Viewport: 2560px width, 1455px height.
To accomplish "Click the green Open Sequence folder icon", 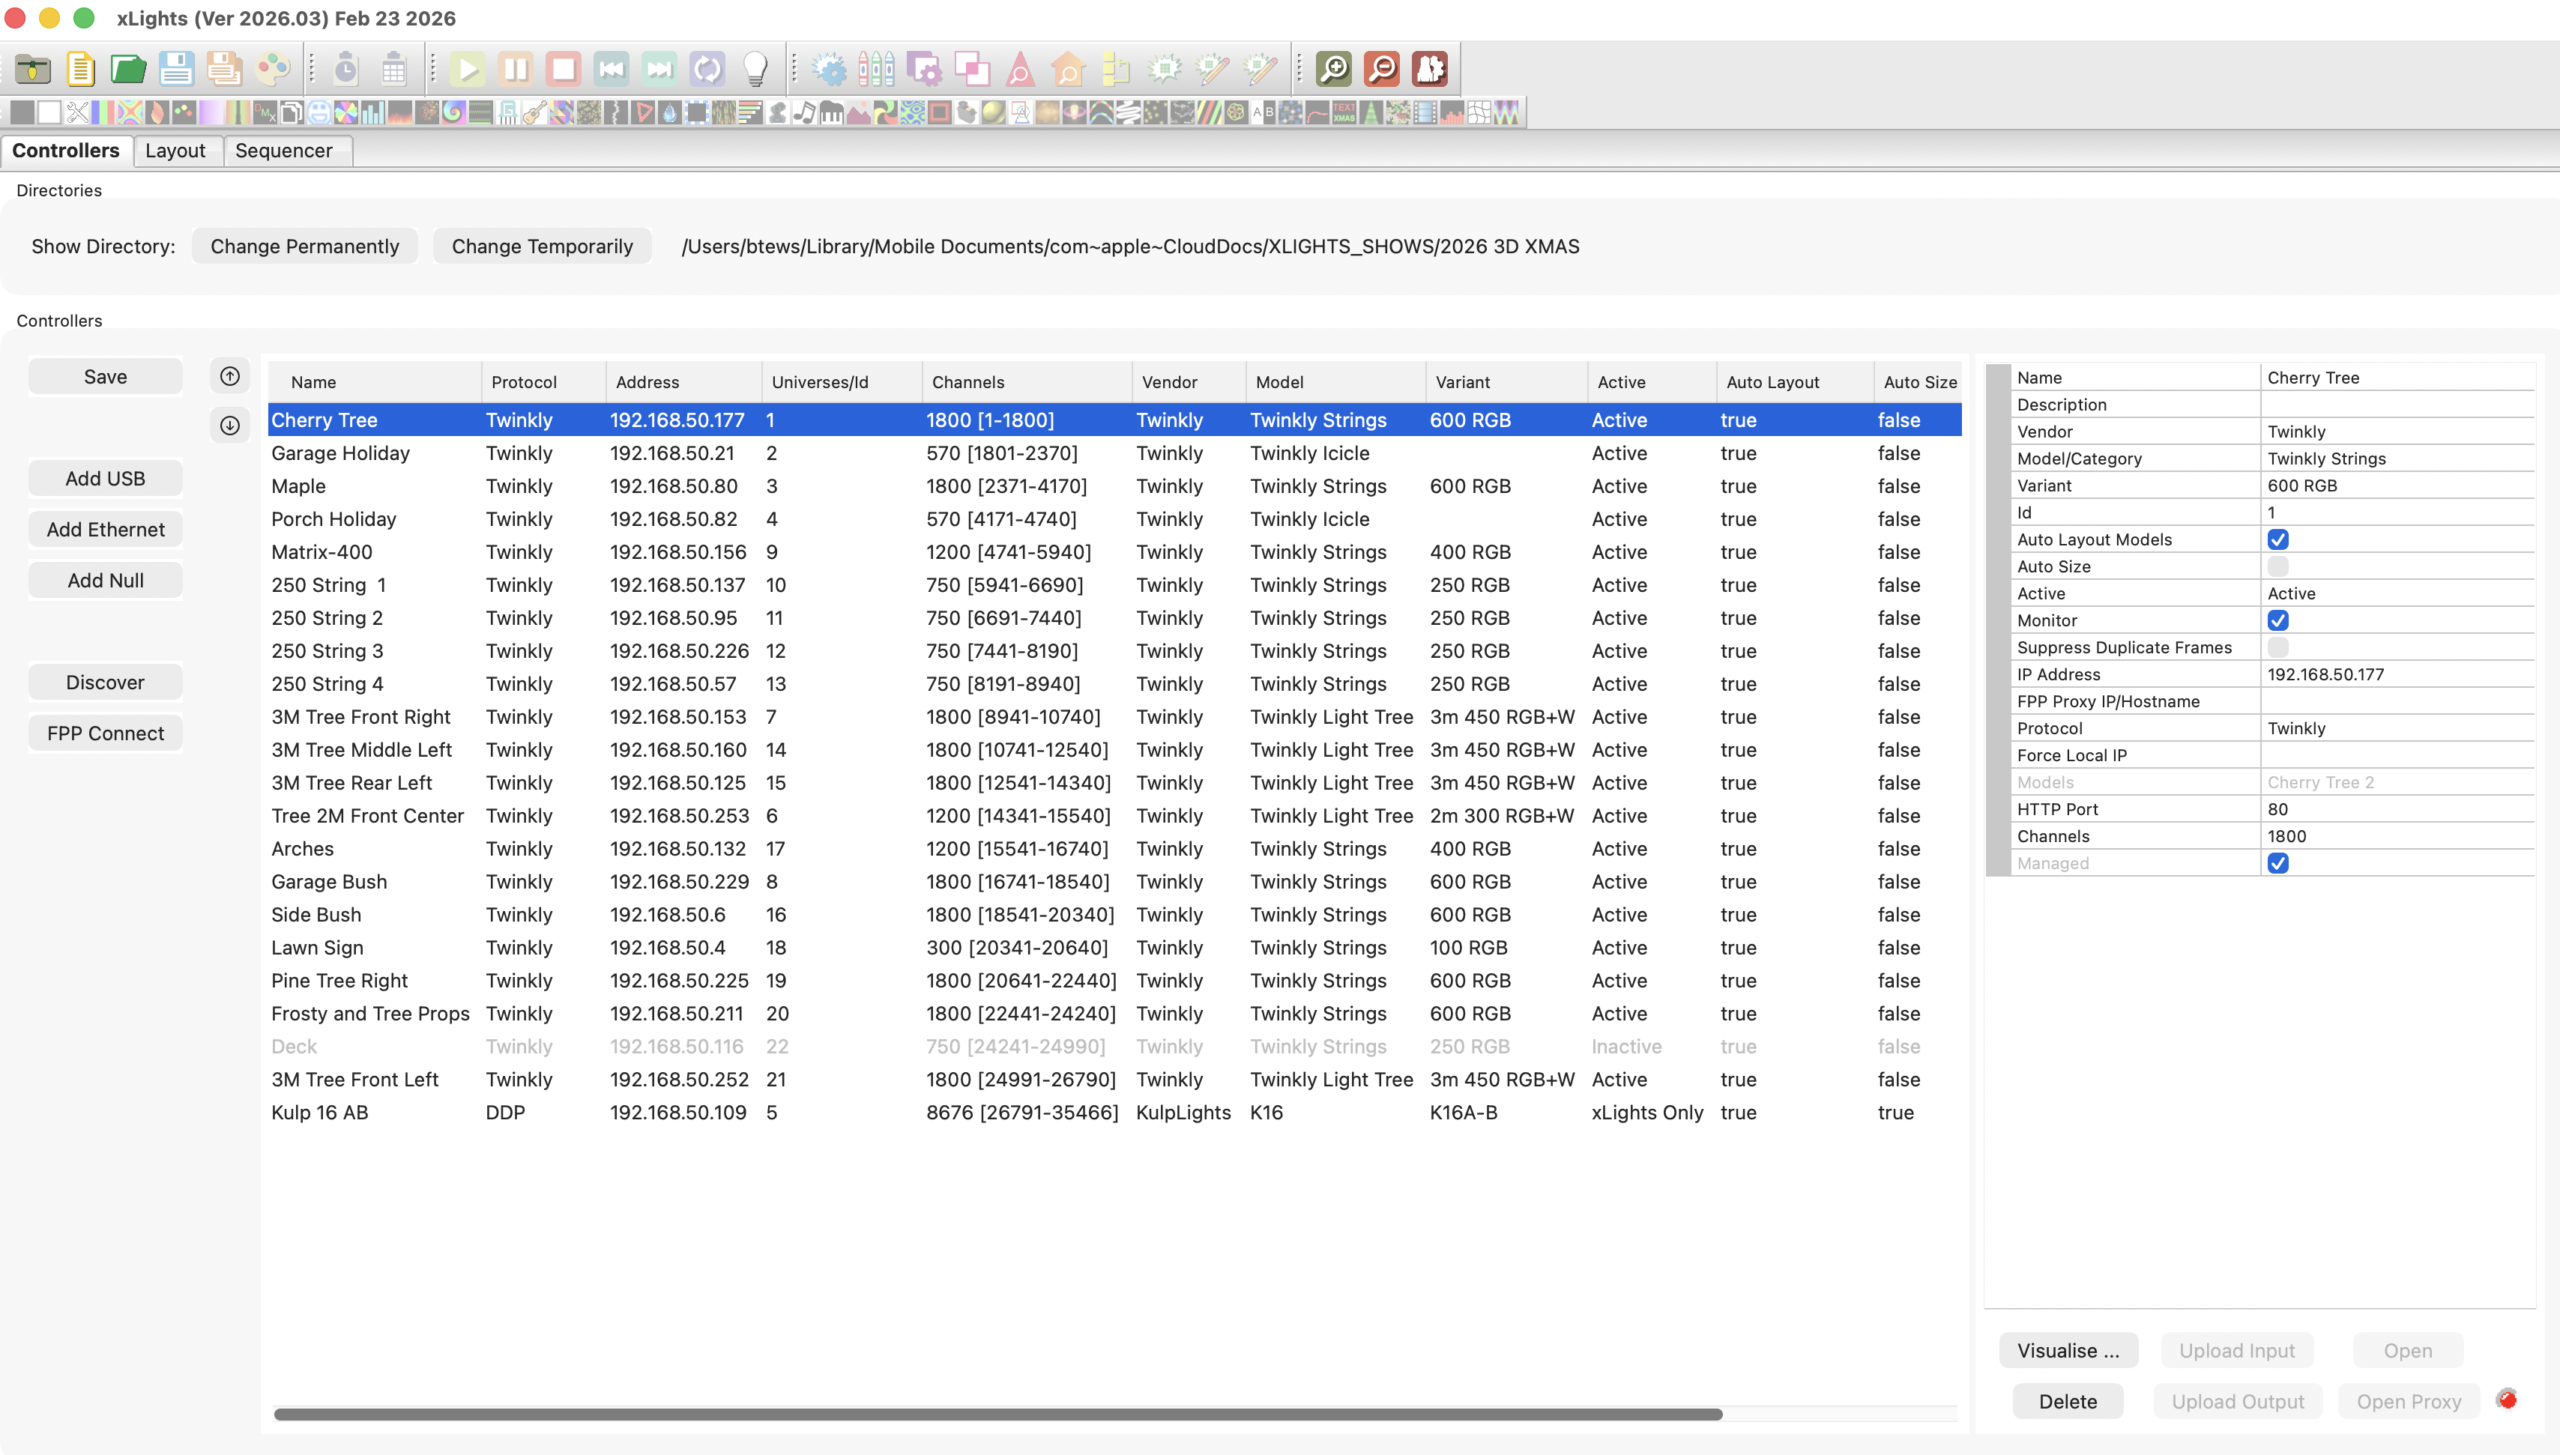I will (128, 69).
